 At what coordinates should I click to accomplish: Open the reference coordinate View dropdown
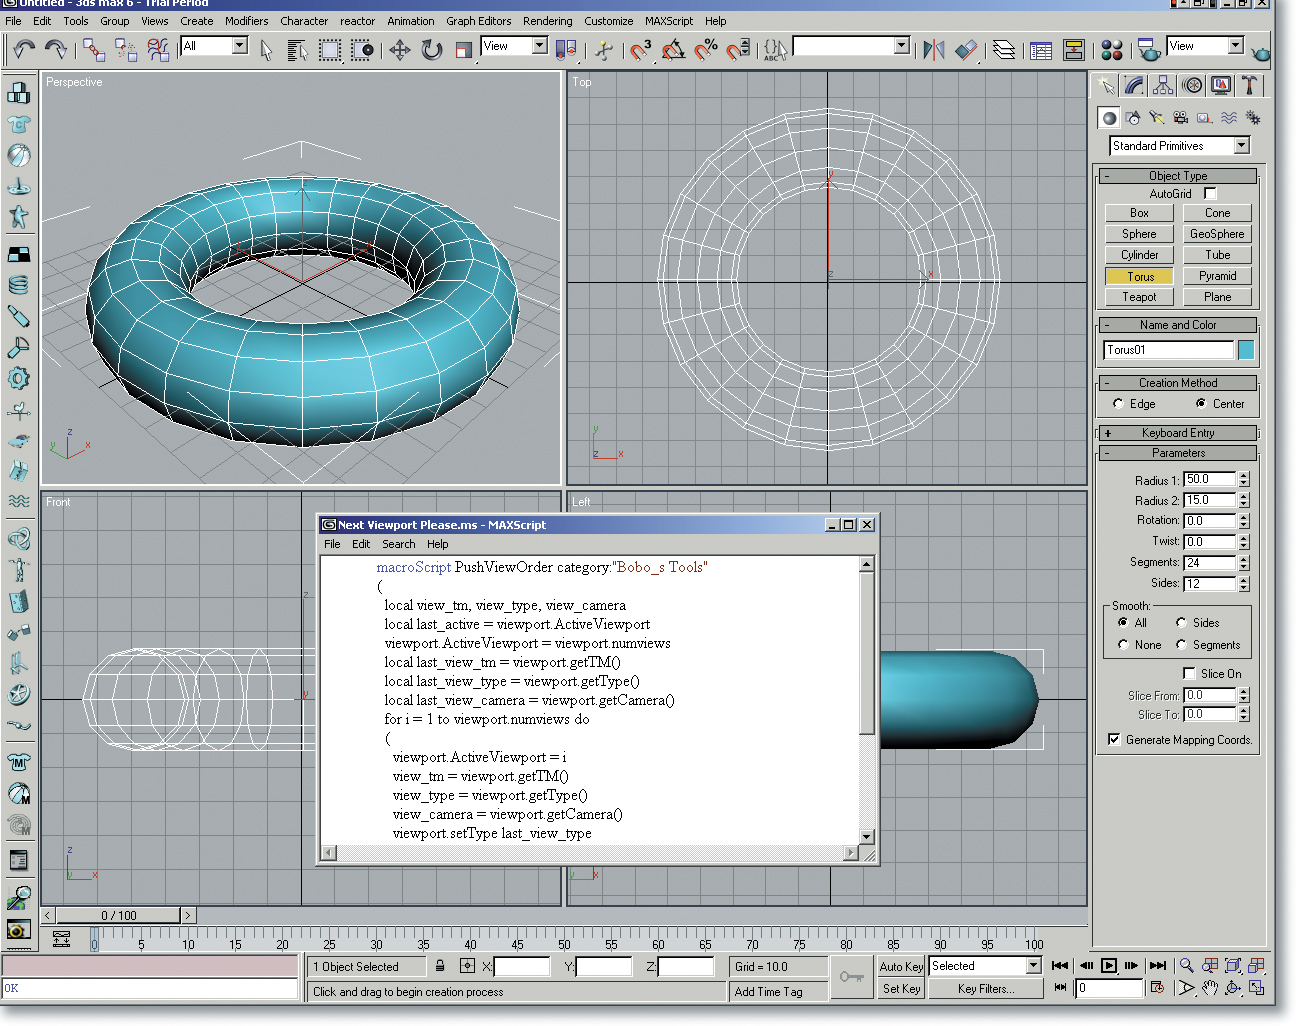pyautogui.click(x=514, y=46)
